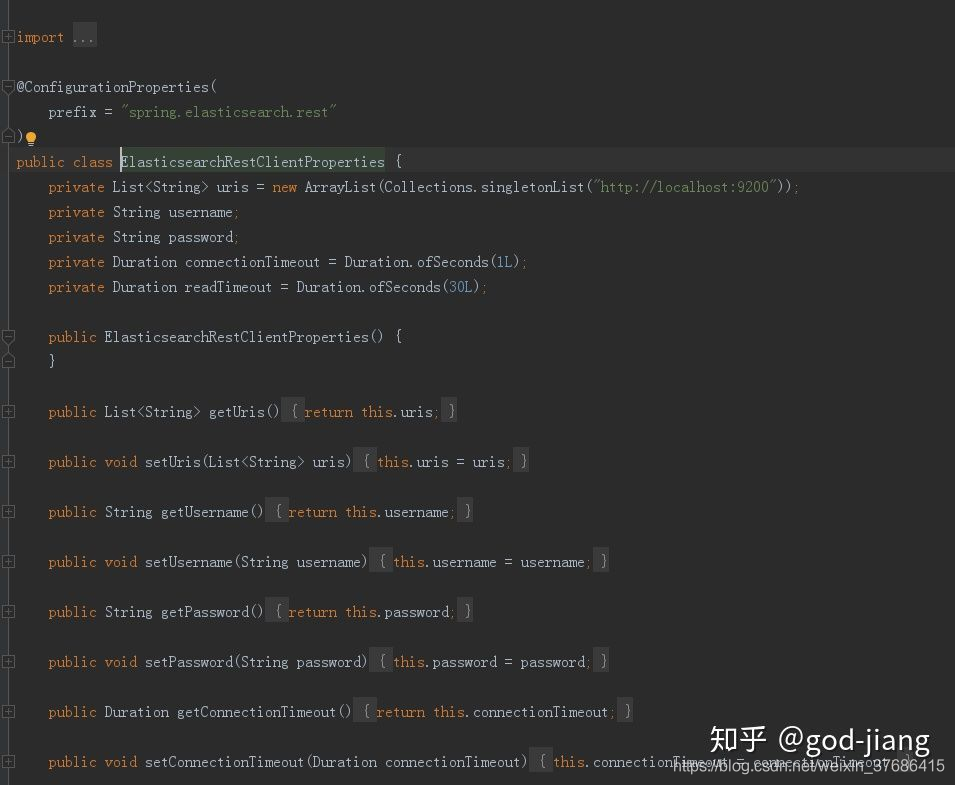This screenshot has width=955, height=785.
Task: Click the 'new ArrayList' constructor call
Action: [324, 187]
